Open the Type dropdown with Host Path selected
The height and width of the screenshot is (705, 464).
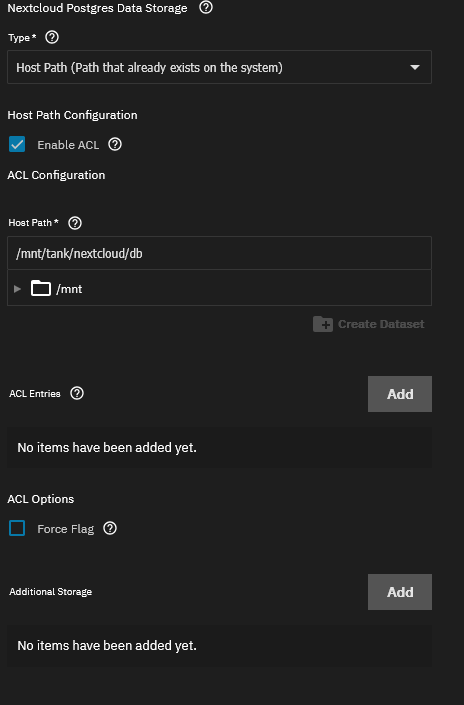point(219,67)
